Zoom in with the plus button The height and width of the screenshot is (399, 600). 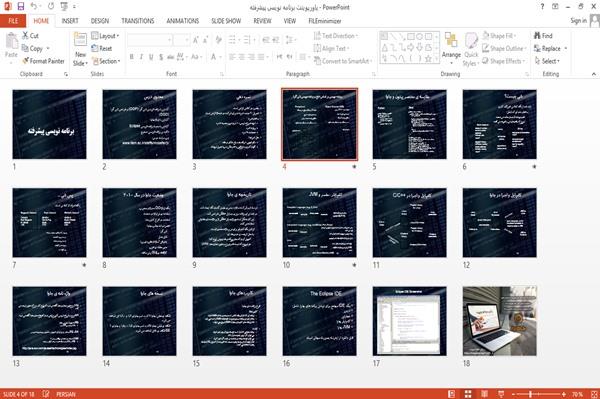(564, 394)
